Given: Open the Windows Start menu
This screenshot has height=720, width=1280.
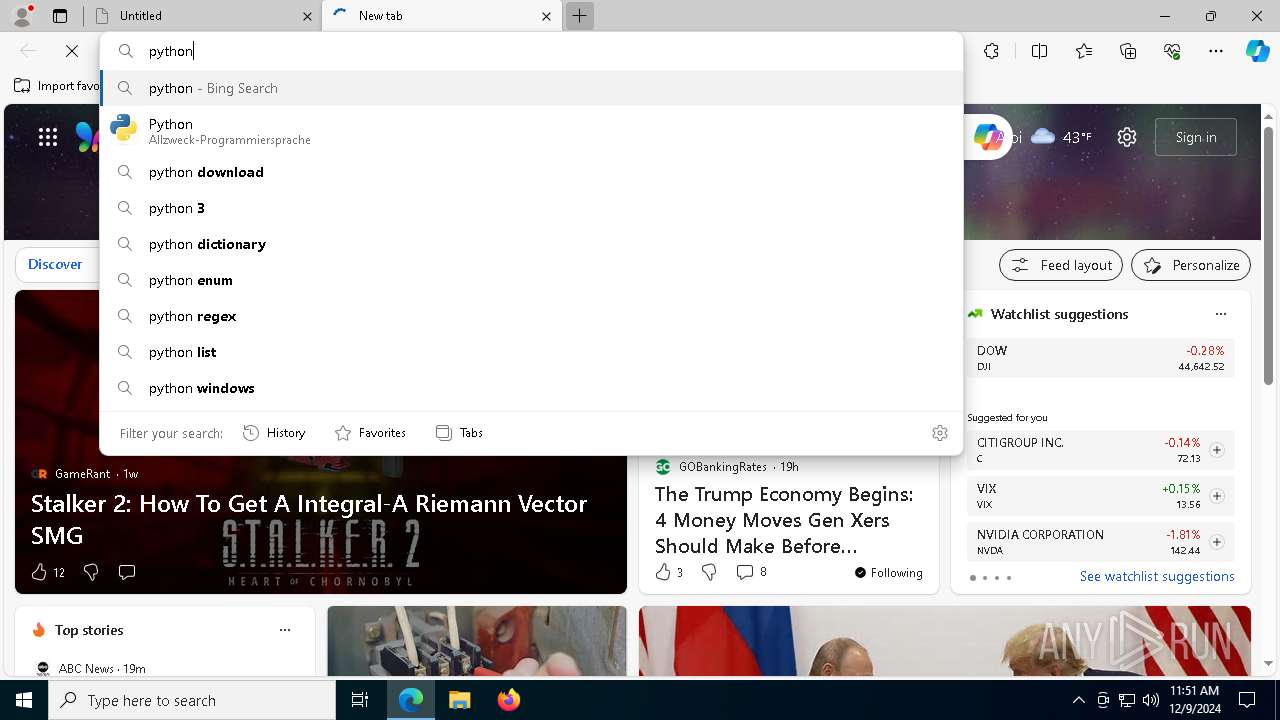Looking at the screenshot, I should pos(24,700).
